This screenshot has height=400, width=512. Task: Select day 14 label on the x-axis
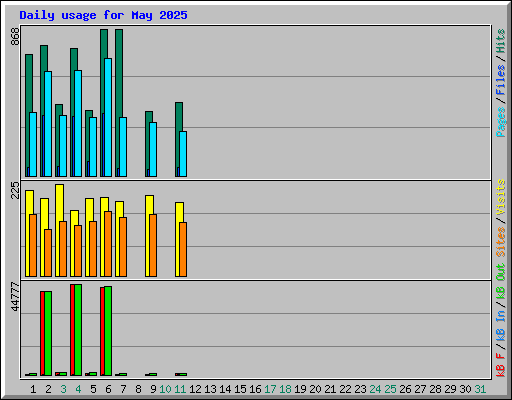pyautogui.click(x=225, y=389)
